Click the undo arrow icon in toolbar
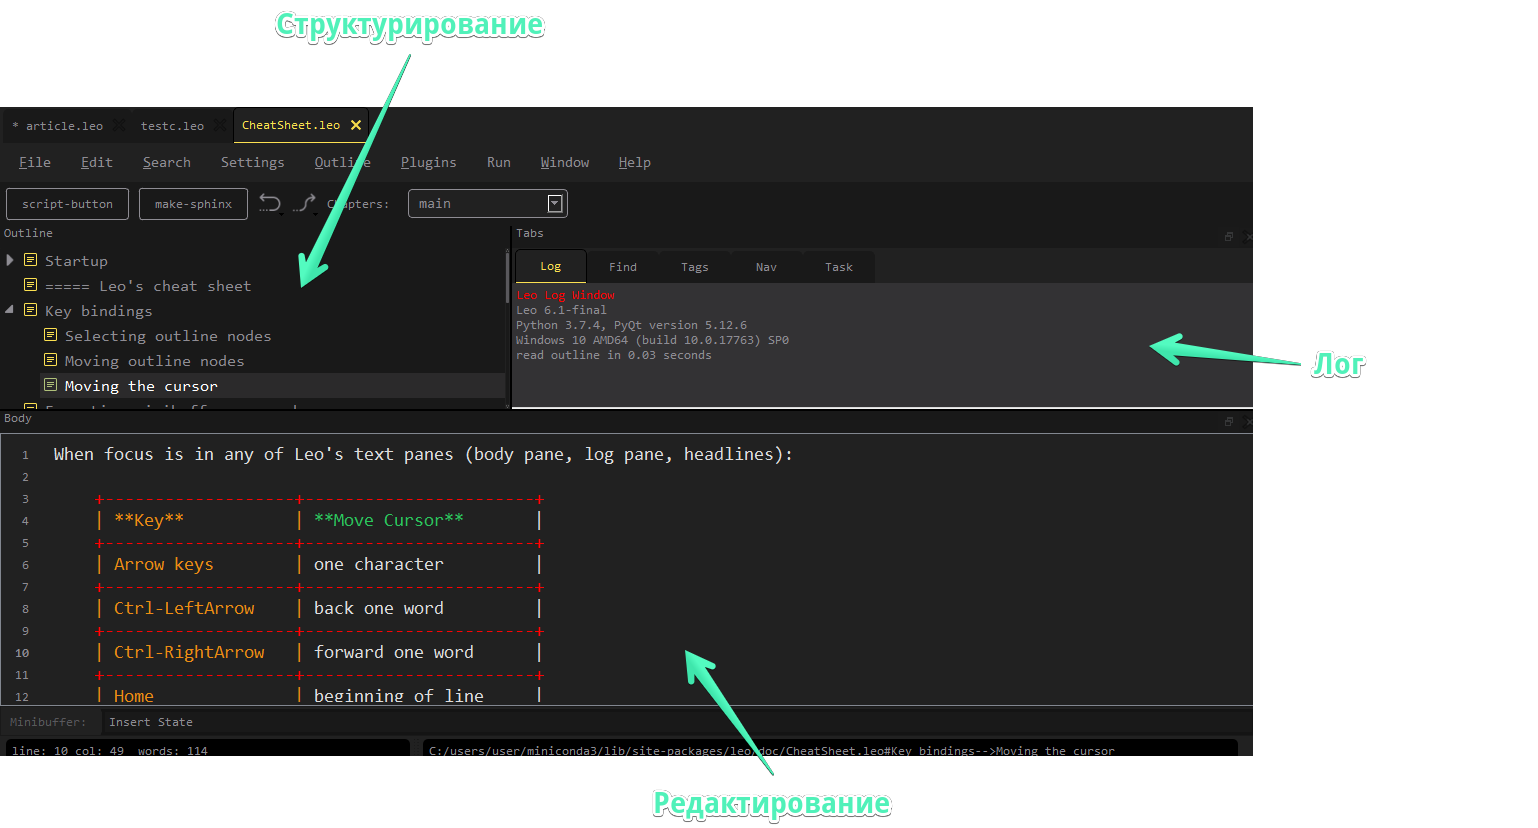This screenshot has height=828, width=1538. pos(270,203)
